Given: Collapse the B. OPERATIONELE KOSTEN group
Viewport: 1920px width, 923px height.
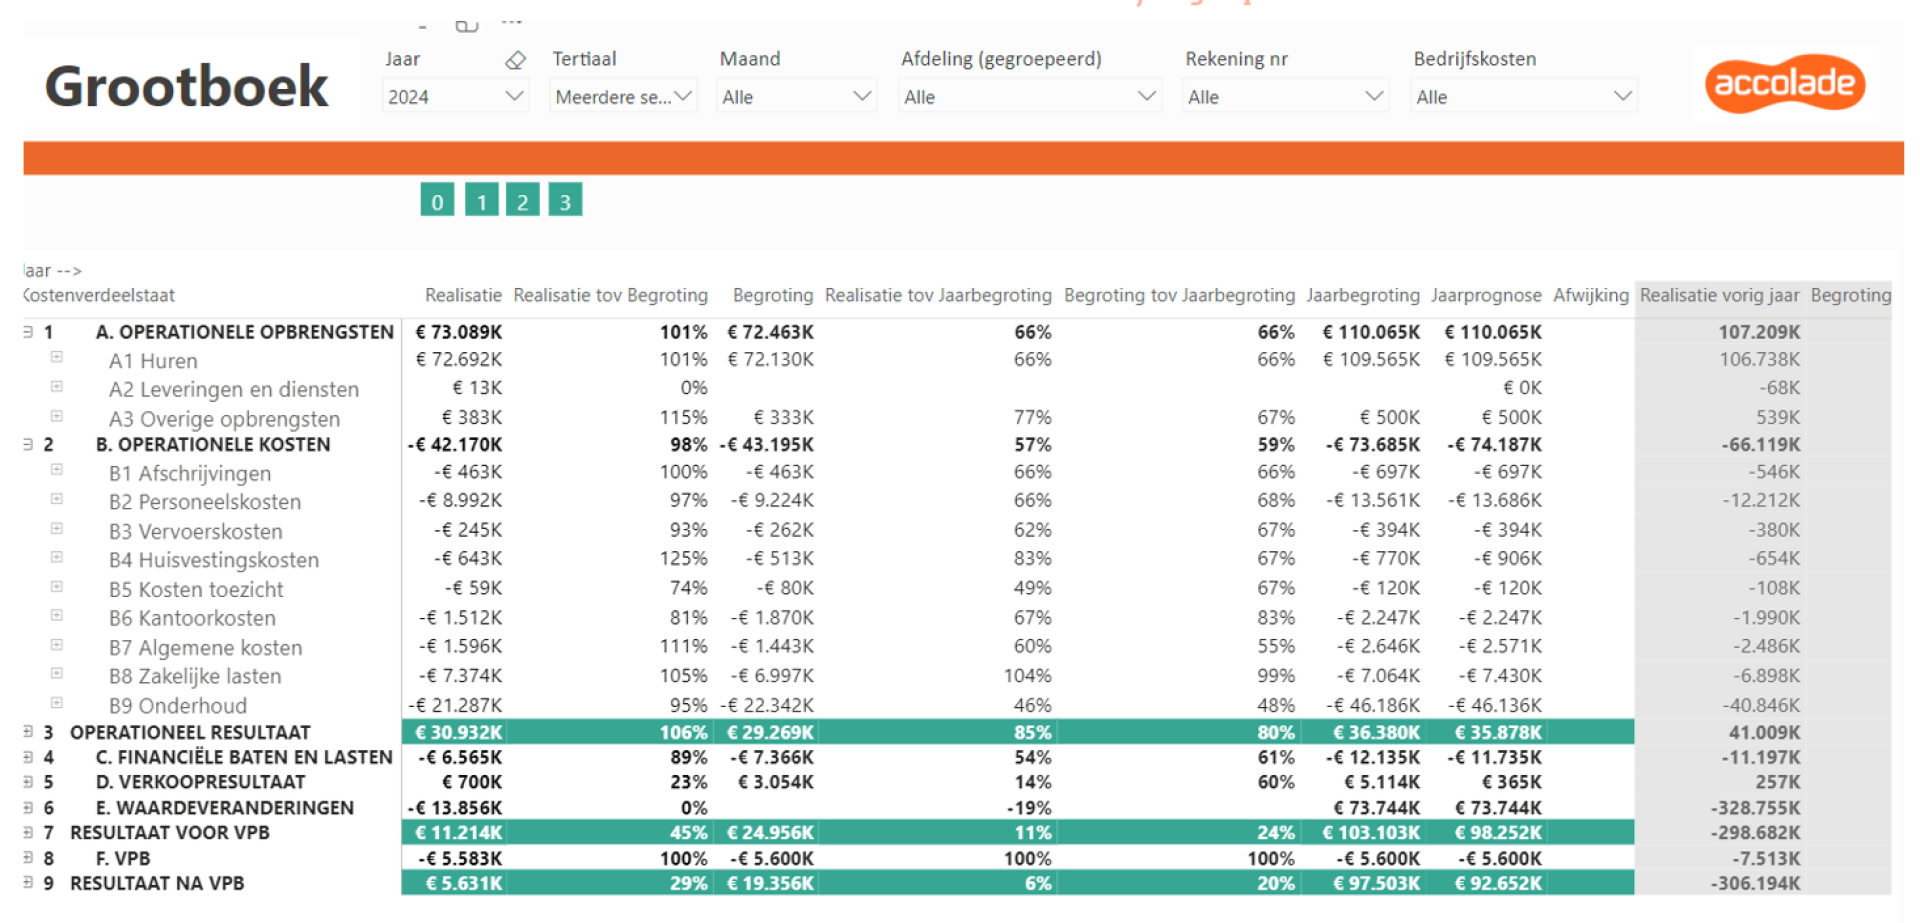Looking at the screenshot, I should tap(29, 444).
